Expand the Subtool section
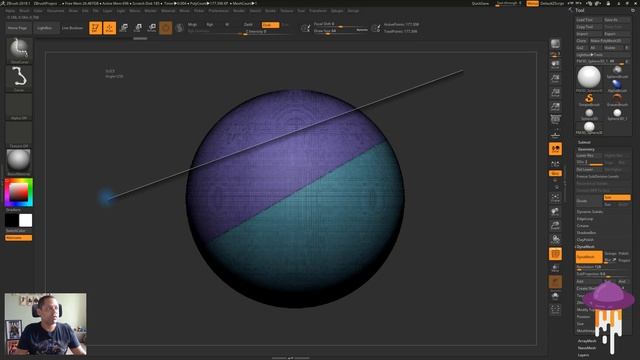 click(584, 142)
